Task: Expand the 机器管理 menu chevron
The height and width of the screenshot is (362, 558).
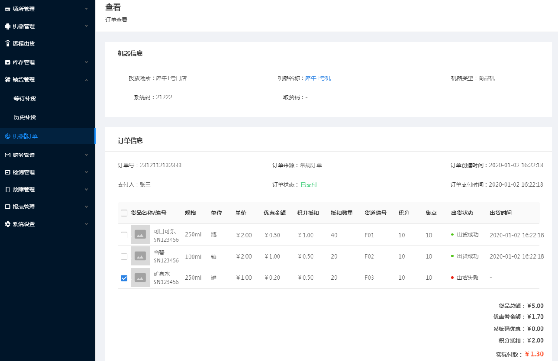Action: point(86,26)
